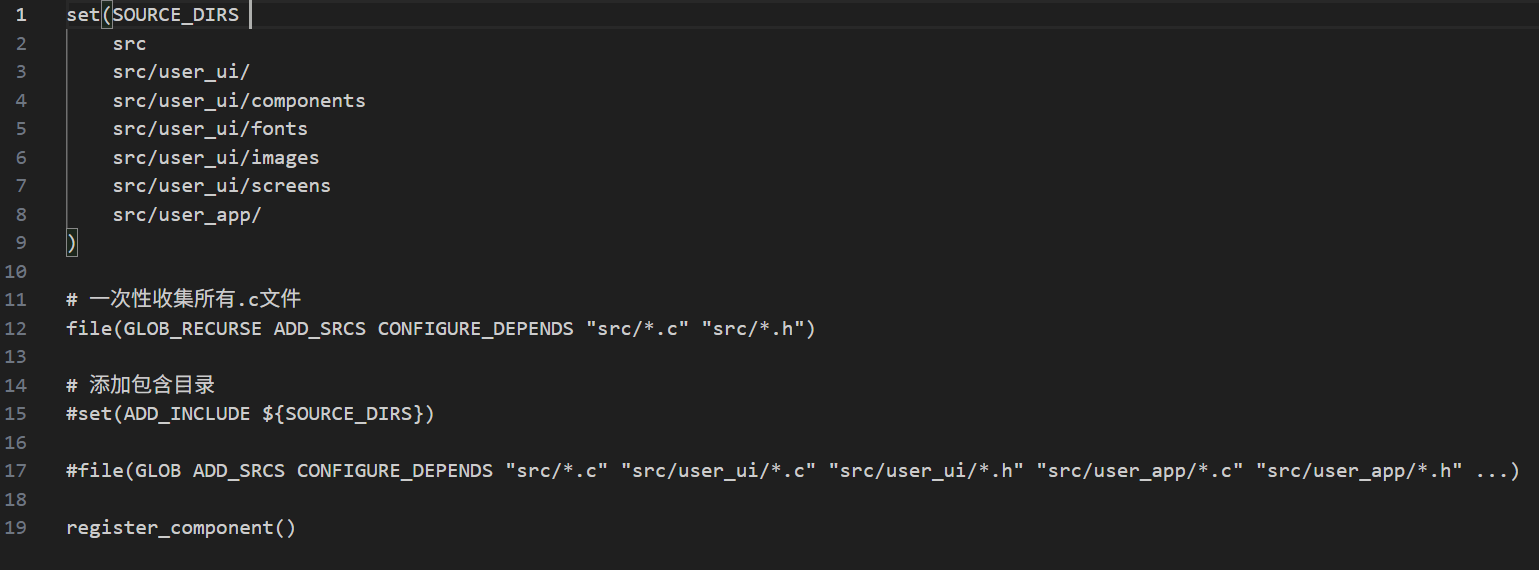The image size is (1539, 570).
Task: Click the src/user_ui/fonts directory entry
Action: pyautogui.click(x=210, y=129)
